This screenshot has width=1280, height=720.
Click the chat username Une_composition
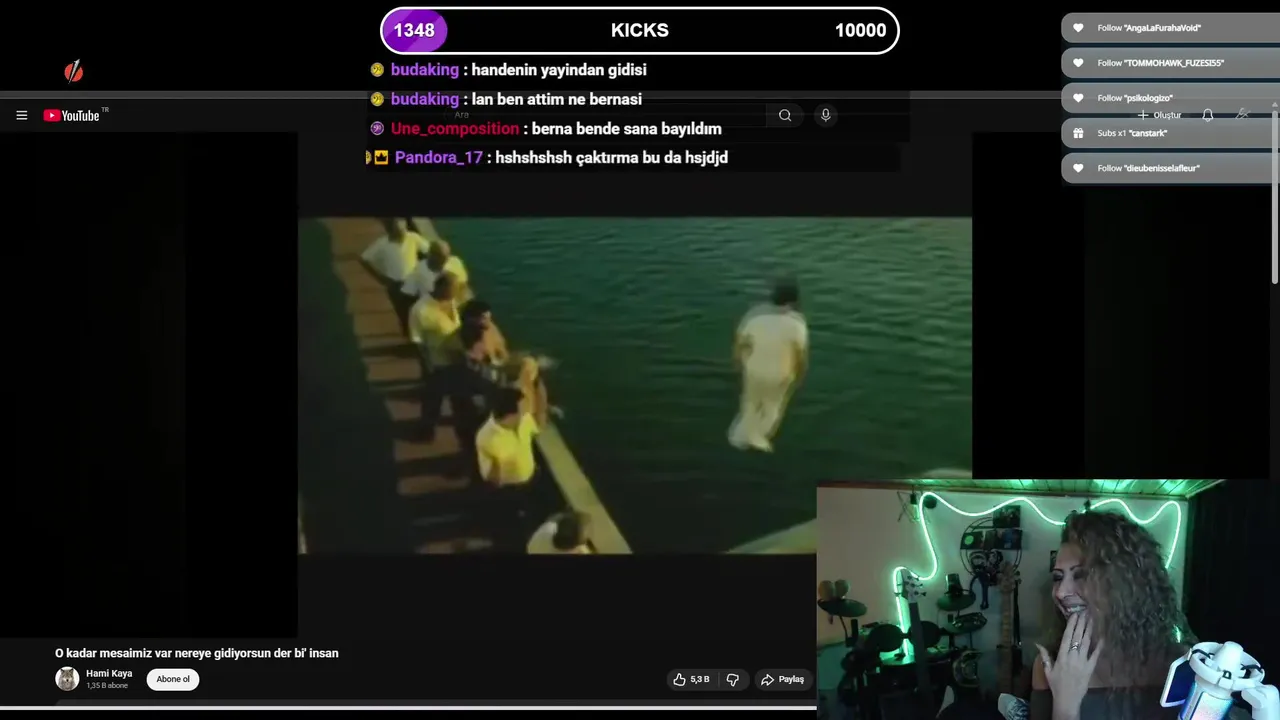tap(455, 128)
